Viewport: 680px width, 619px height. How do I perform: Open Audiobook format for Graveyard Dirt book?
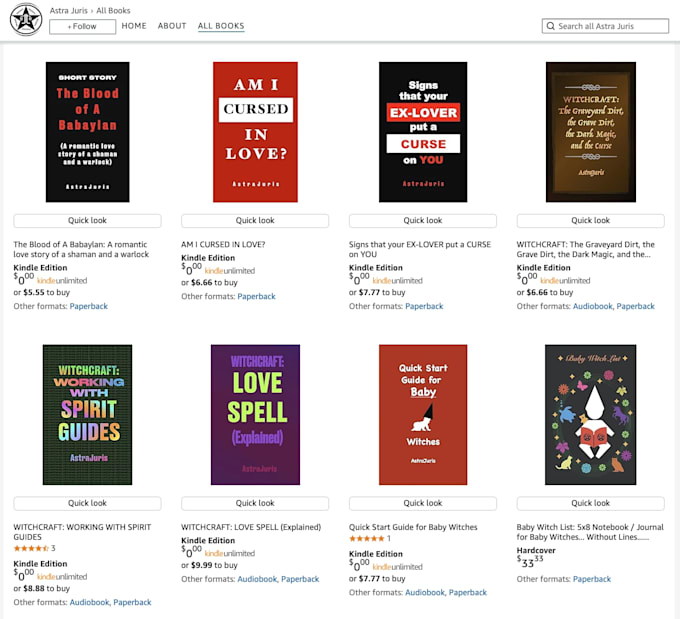[592, 306]
